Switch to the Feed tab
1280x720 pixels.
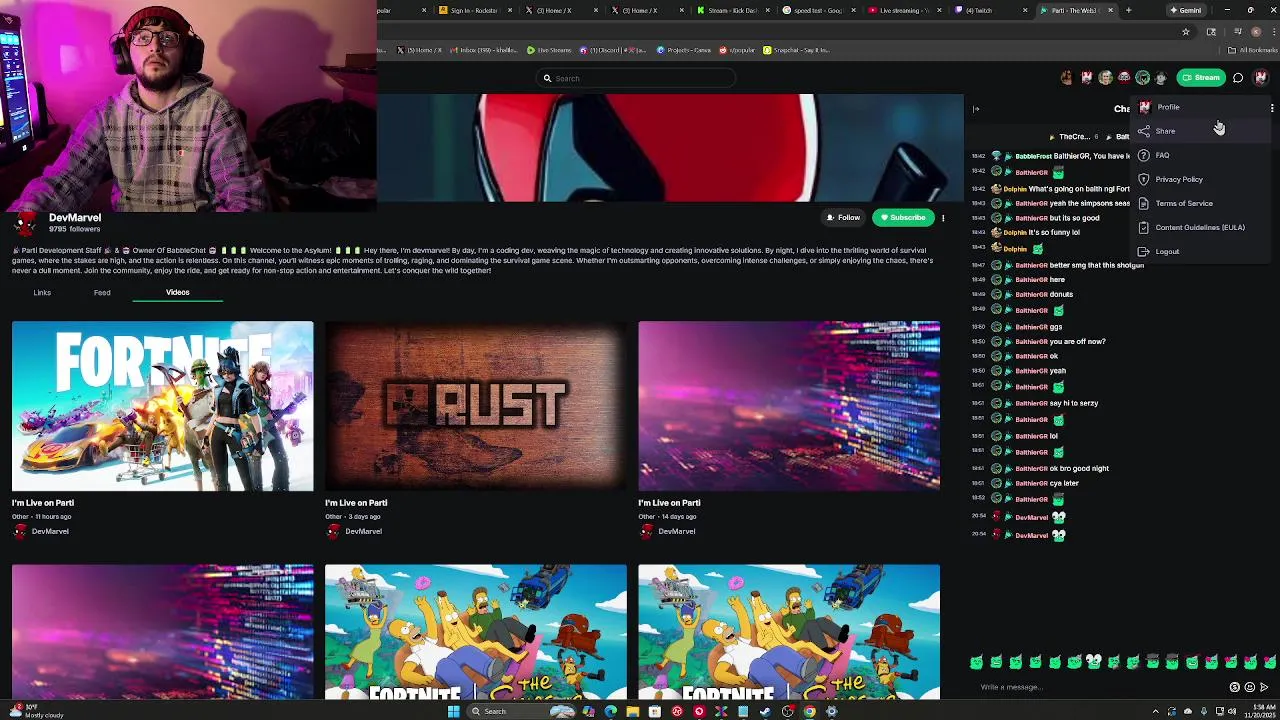[x=102, y=292]
